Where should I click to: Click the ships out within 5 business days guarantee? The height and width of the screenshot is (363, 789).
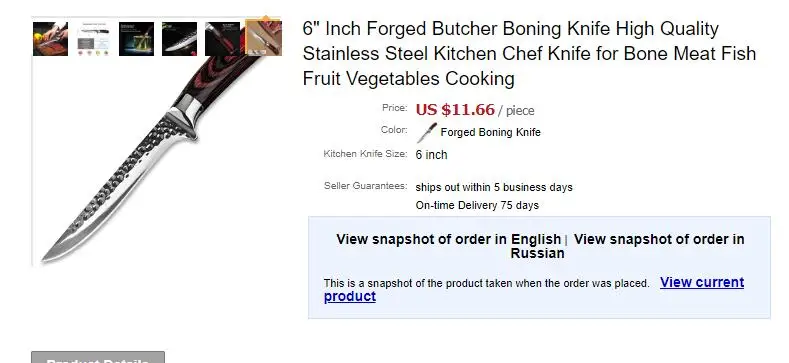coord(494,187)
